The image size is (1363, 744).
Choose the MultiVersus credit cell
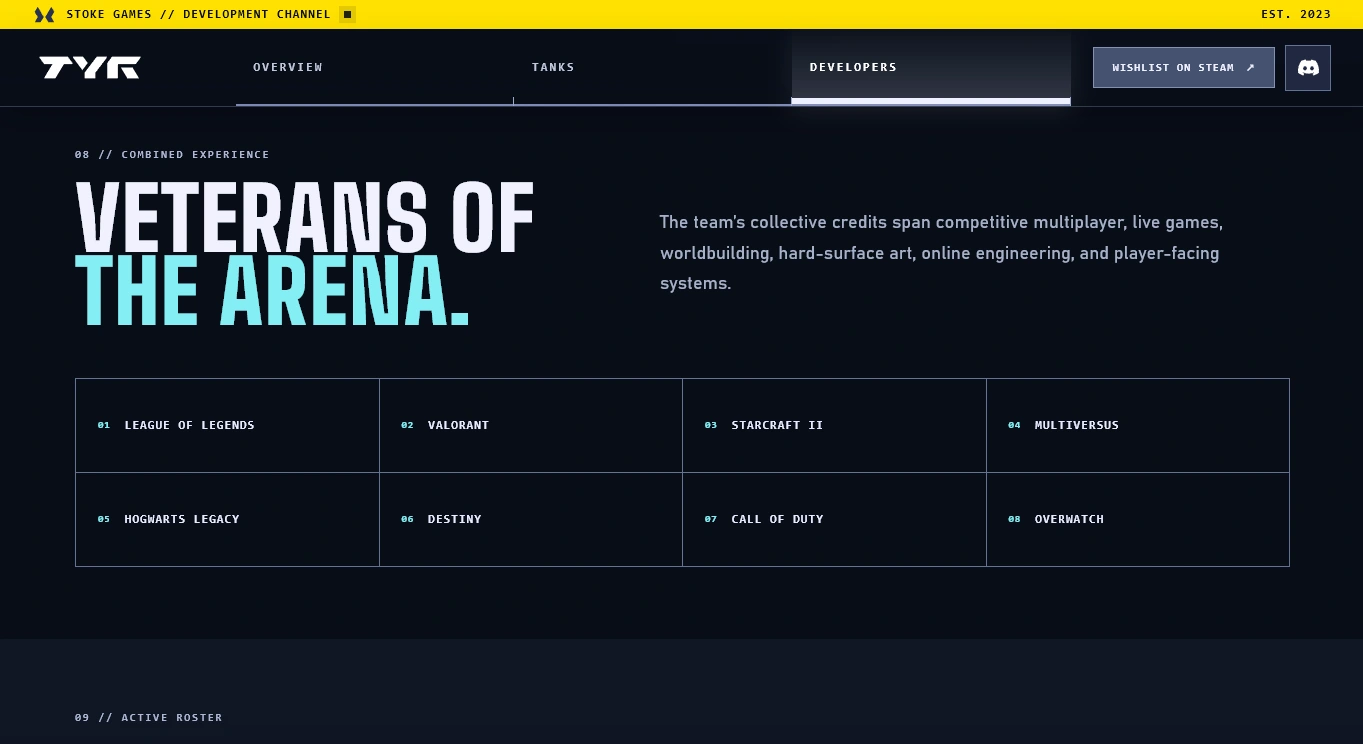[1138, 425]
